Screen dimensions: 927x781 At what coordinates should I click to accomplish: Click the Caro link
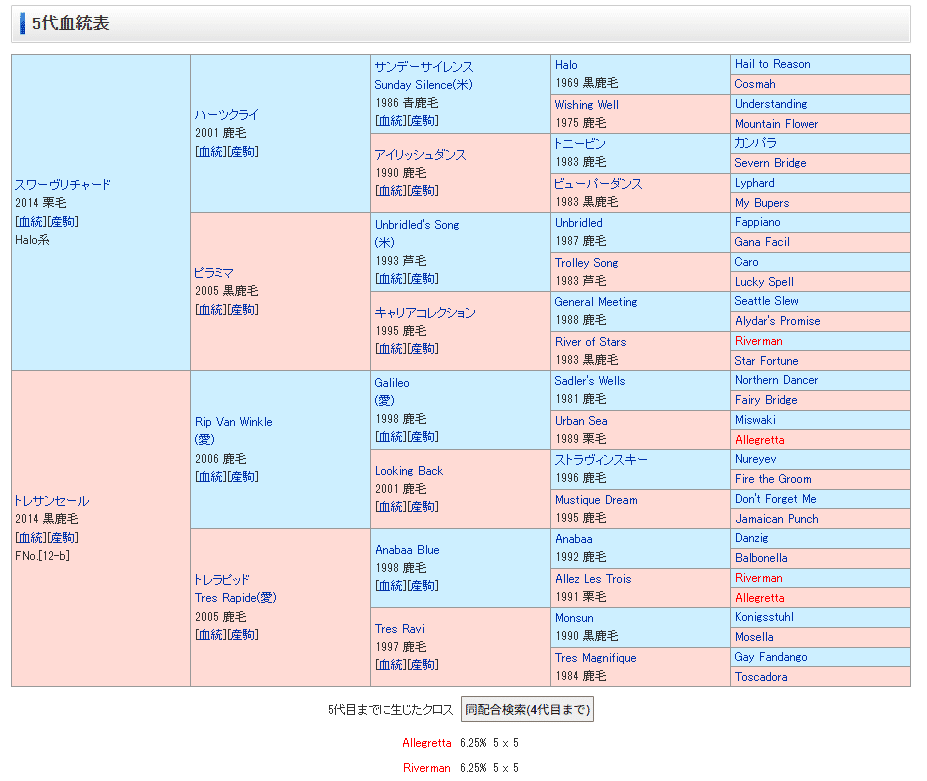[746, 262]
